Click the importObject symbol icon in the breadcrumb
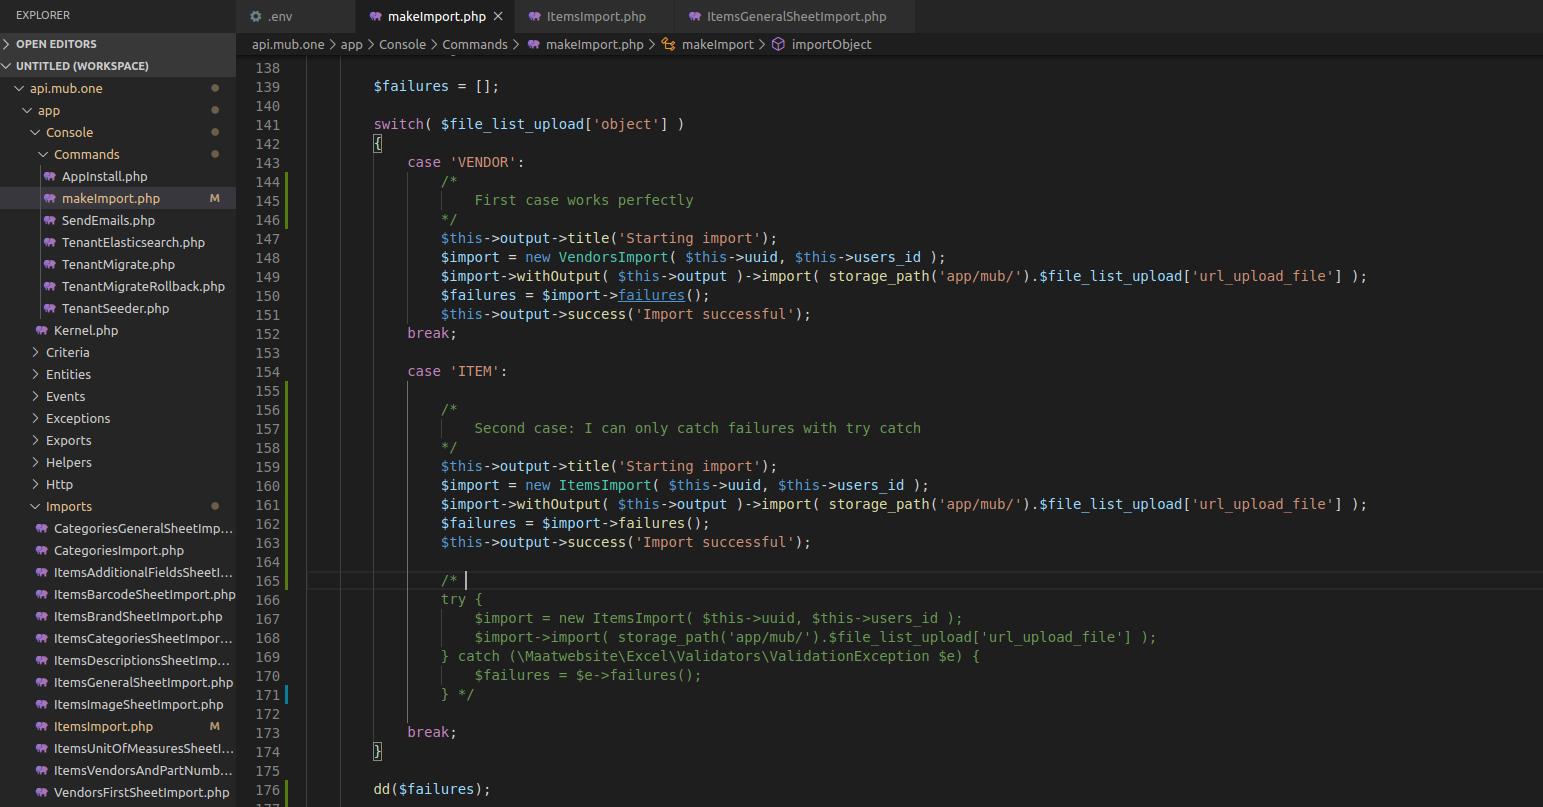Viewport: 1543px width, 807px height. click(x=779, y=44)
